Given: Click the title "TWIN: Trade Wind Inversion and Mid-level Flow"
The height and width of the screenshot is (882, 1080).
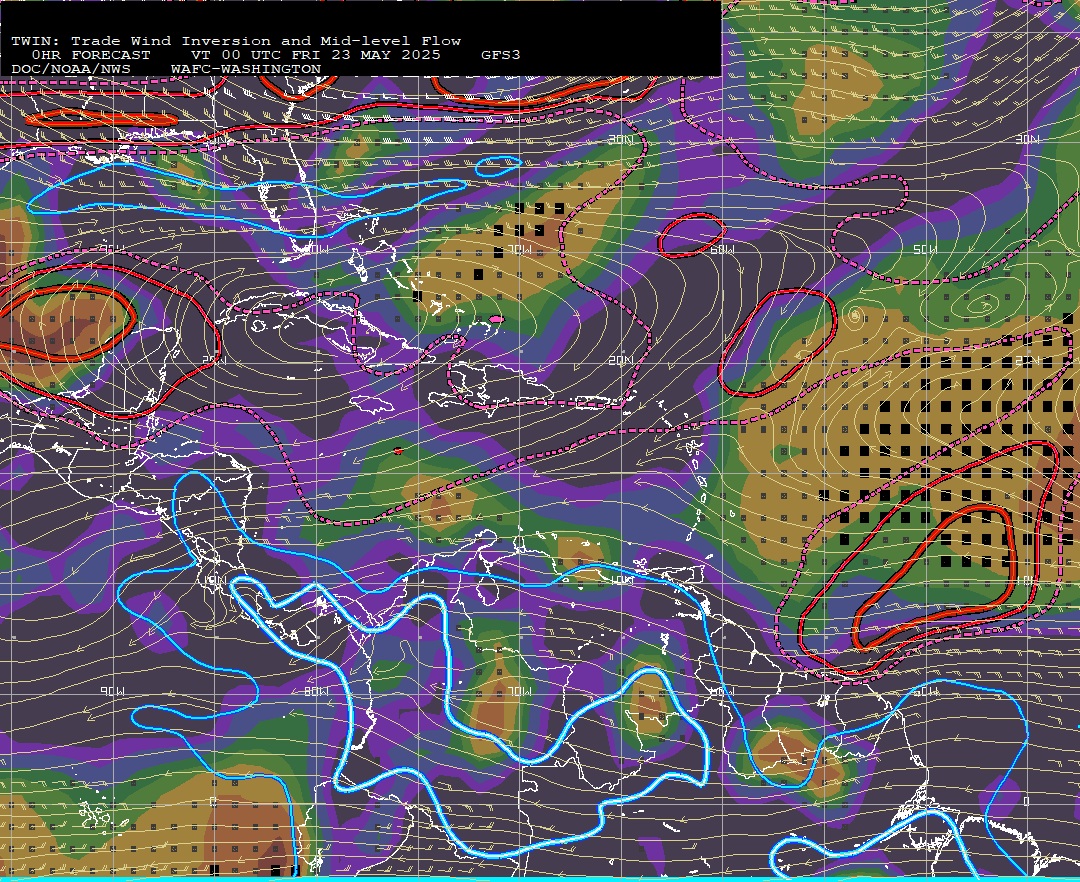Looking at the screenshot, I should [x=236, y=41].
